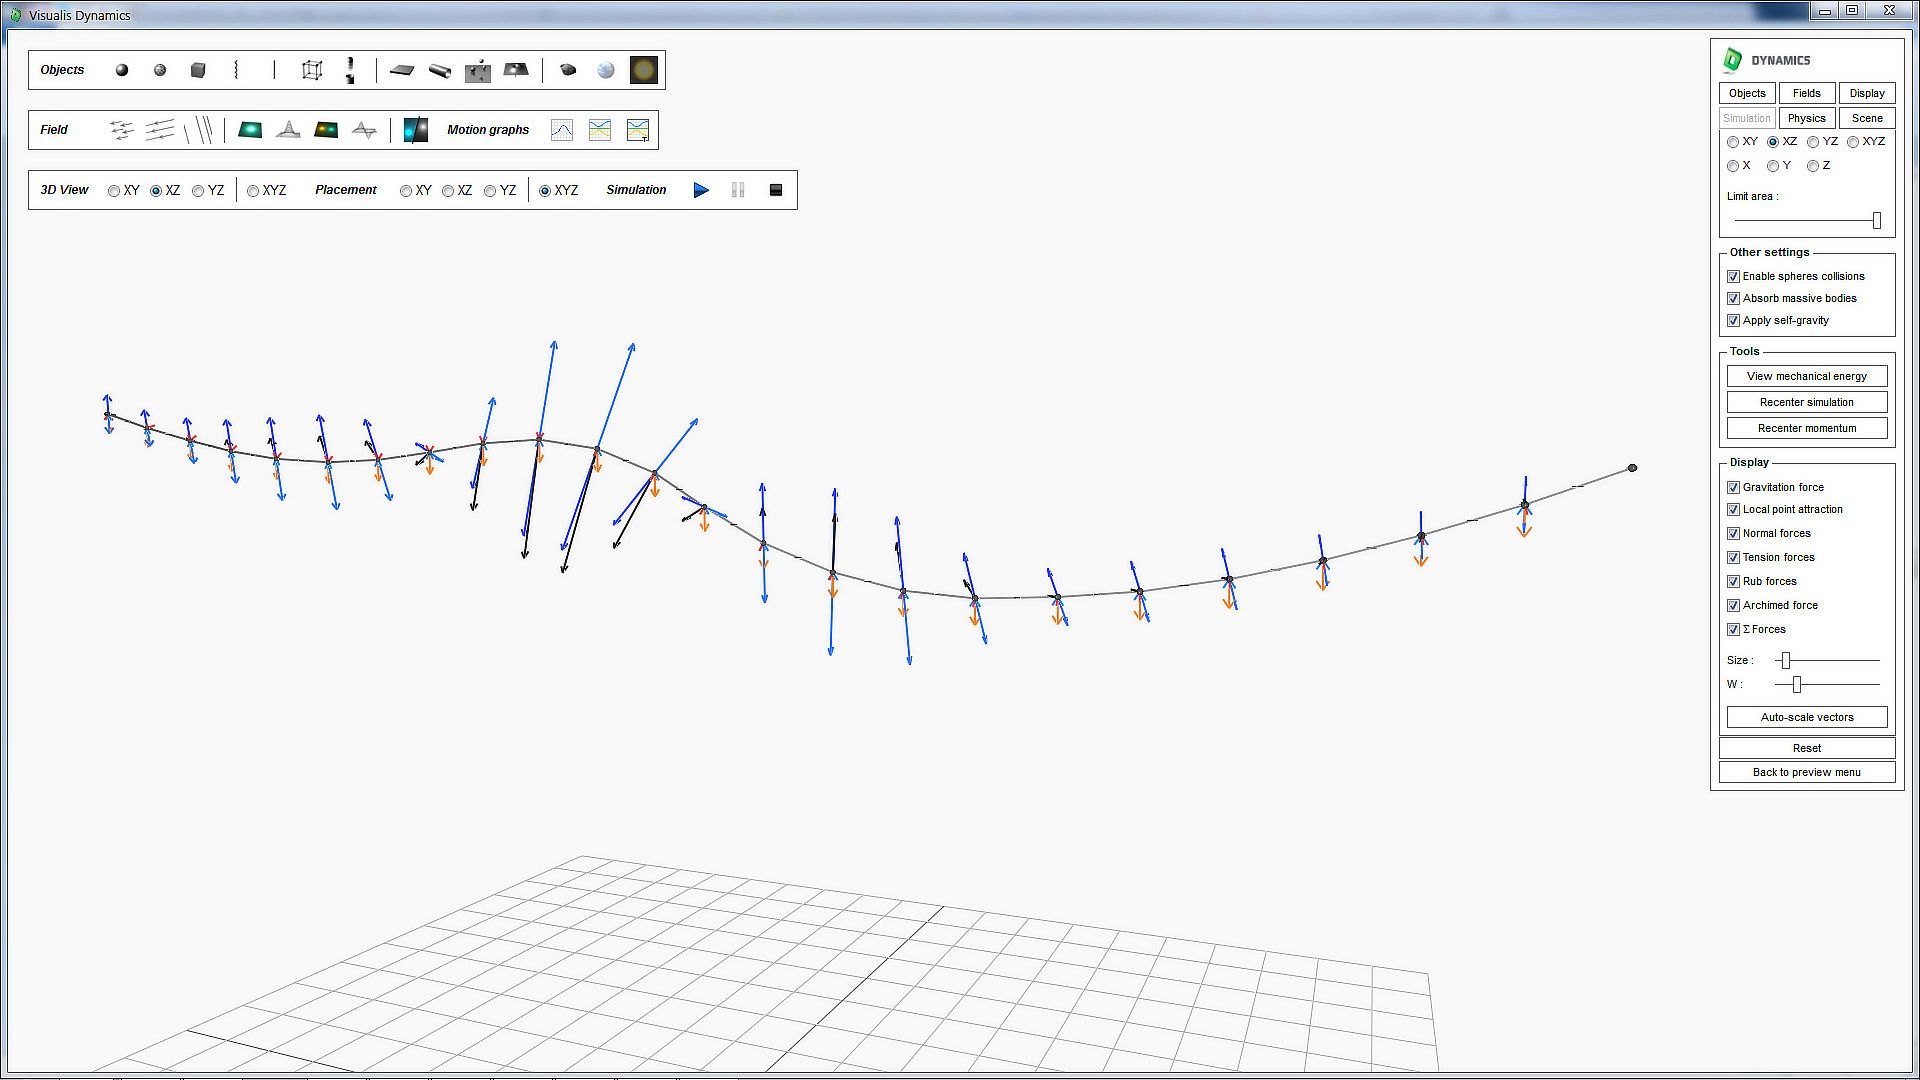Choose the glowing sun object icon
1920x1080 pixels.
(644, 70)
